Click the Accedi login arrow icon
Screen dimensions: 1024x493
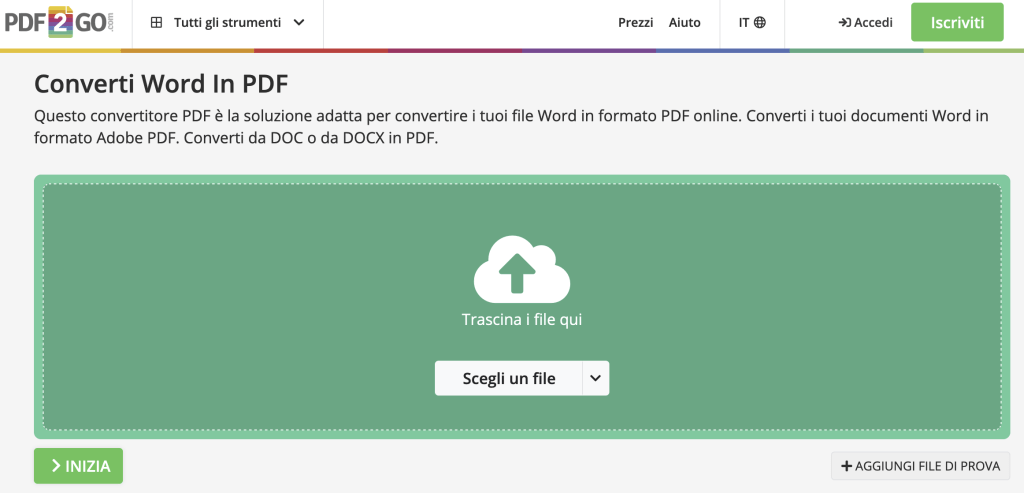844,23
